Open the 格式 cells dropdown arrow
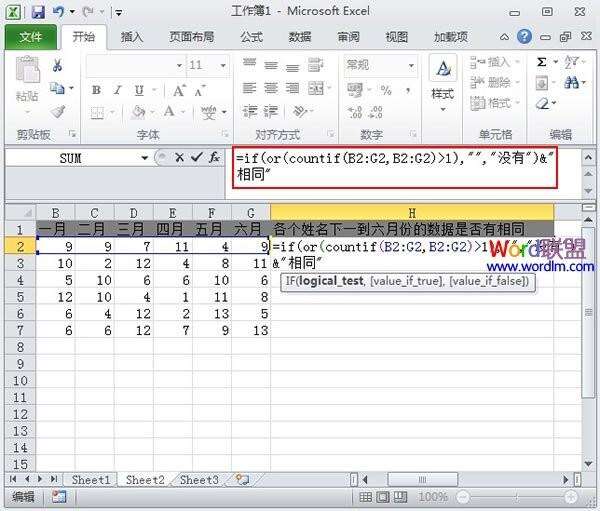600x511 pixels. click(x=517, y=103)
